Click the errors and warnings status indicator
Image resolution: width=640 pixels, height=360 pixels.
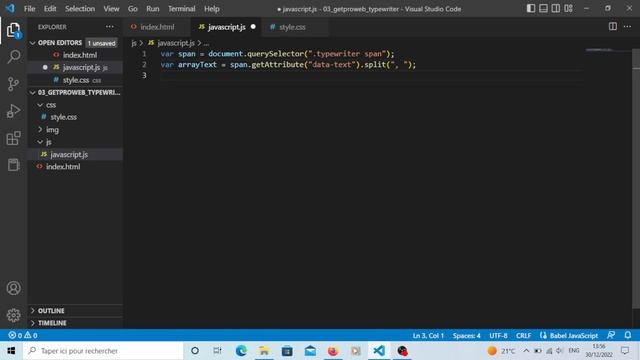tap(23, 336)
